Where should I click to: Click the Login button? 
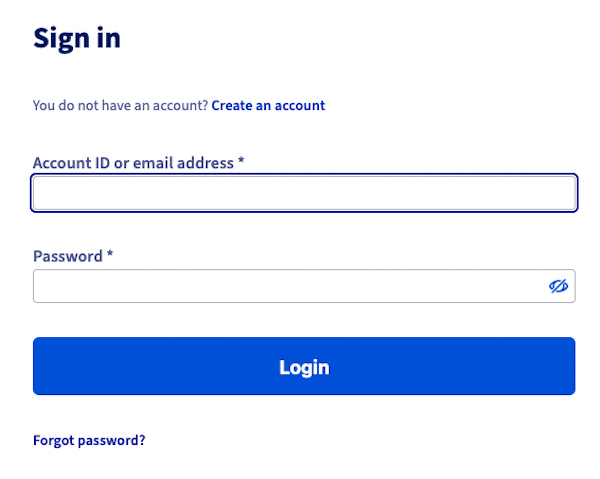(x=304, y=366)
